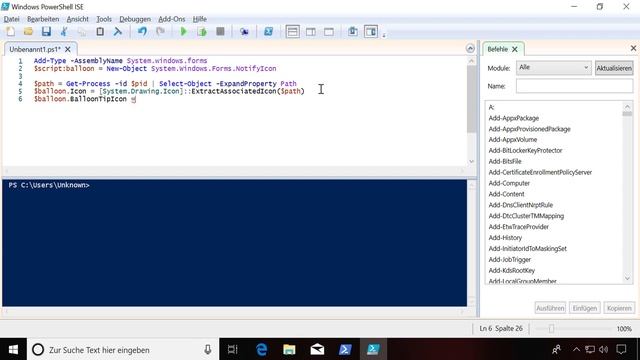The image size is (640, 360).
Task: Click the Windows taskbar search box
Action: tap(123, 350)
